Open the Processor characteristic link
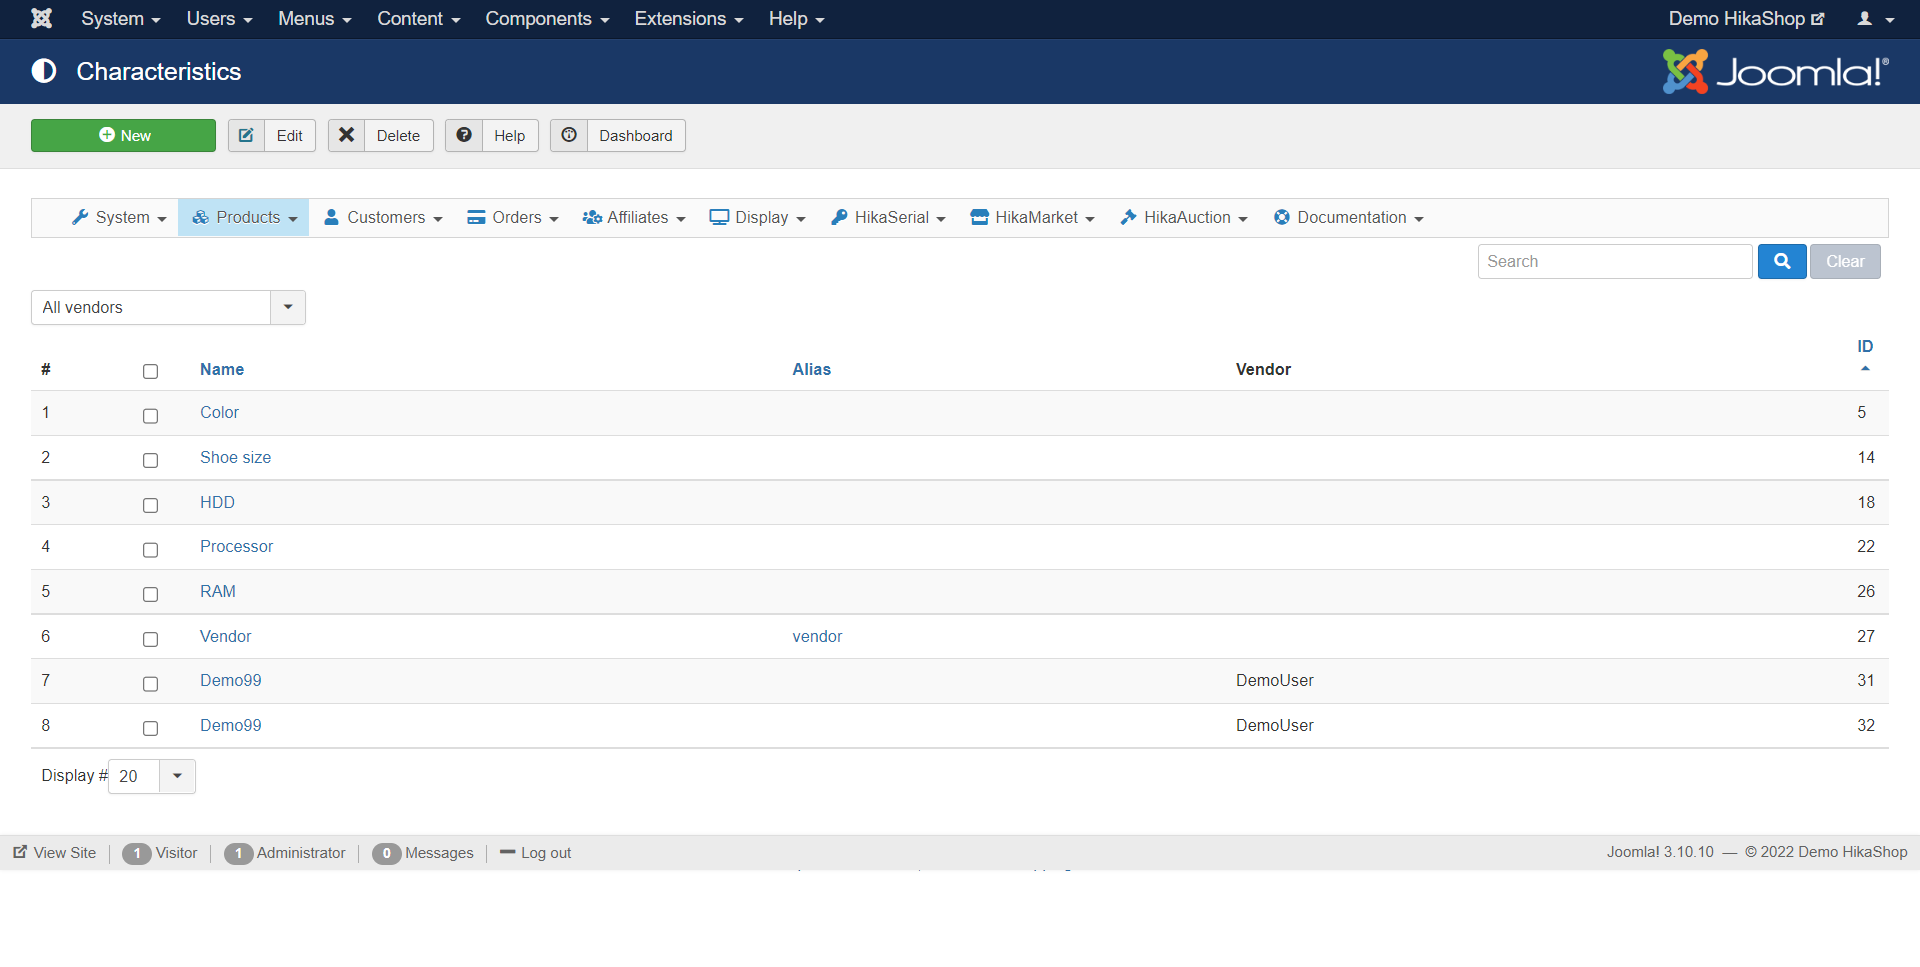Image resolution: width=1920 pixels, height=967 pixels. pyautogui.click(x=236, y=546)
